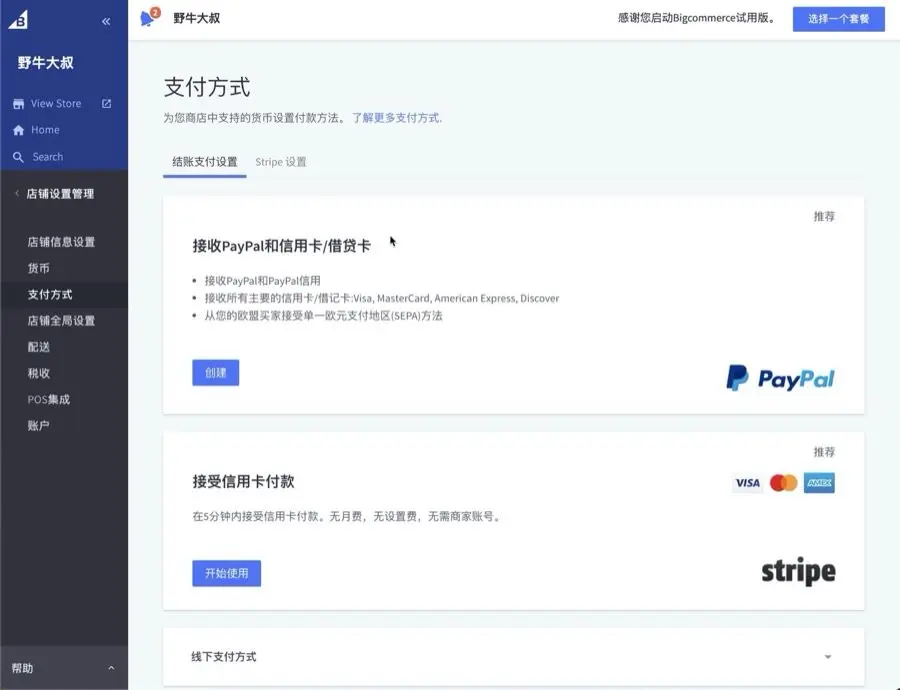900x690 pixels.
Task: Click the Search magnifier icon
Action: (x=18, y=157)
